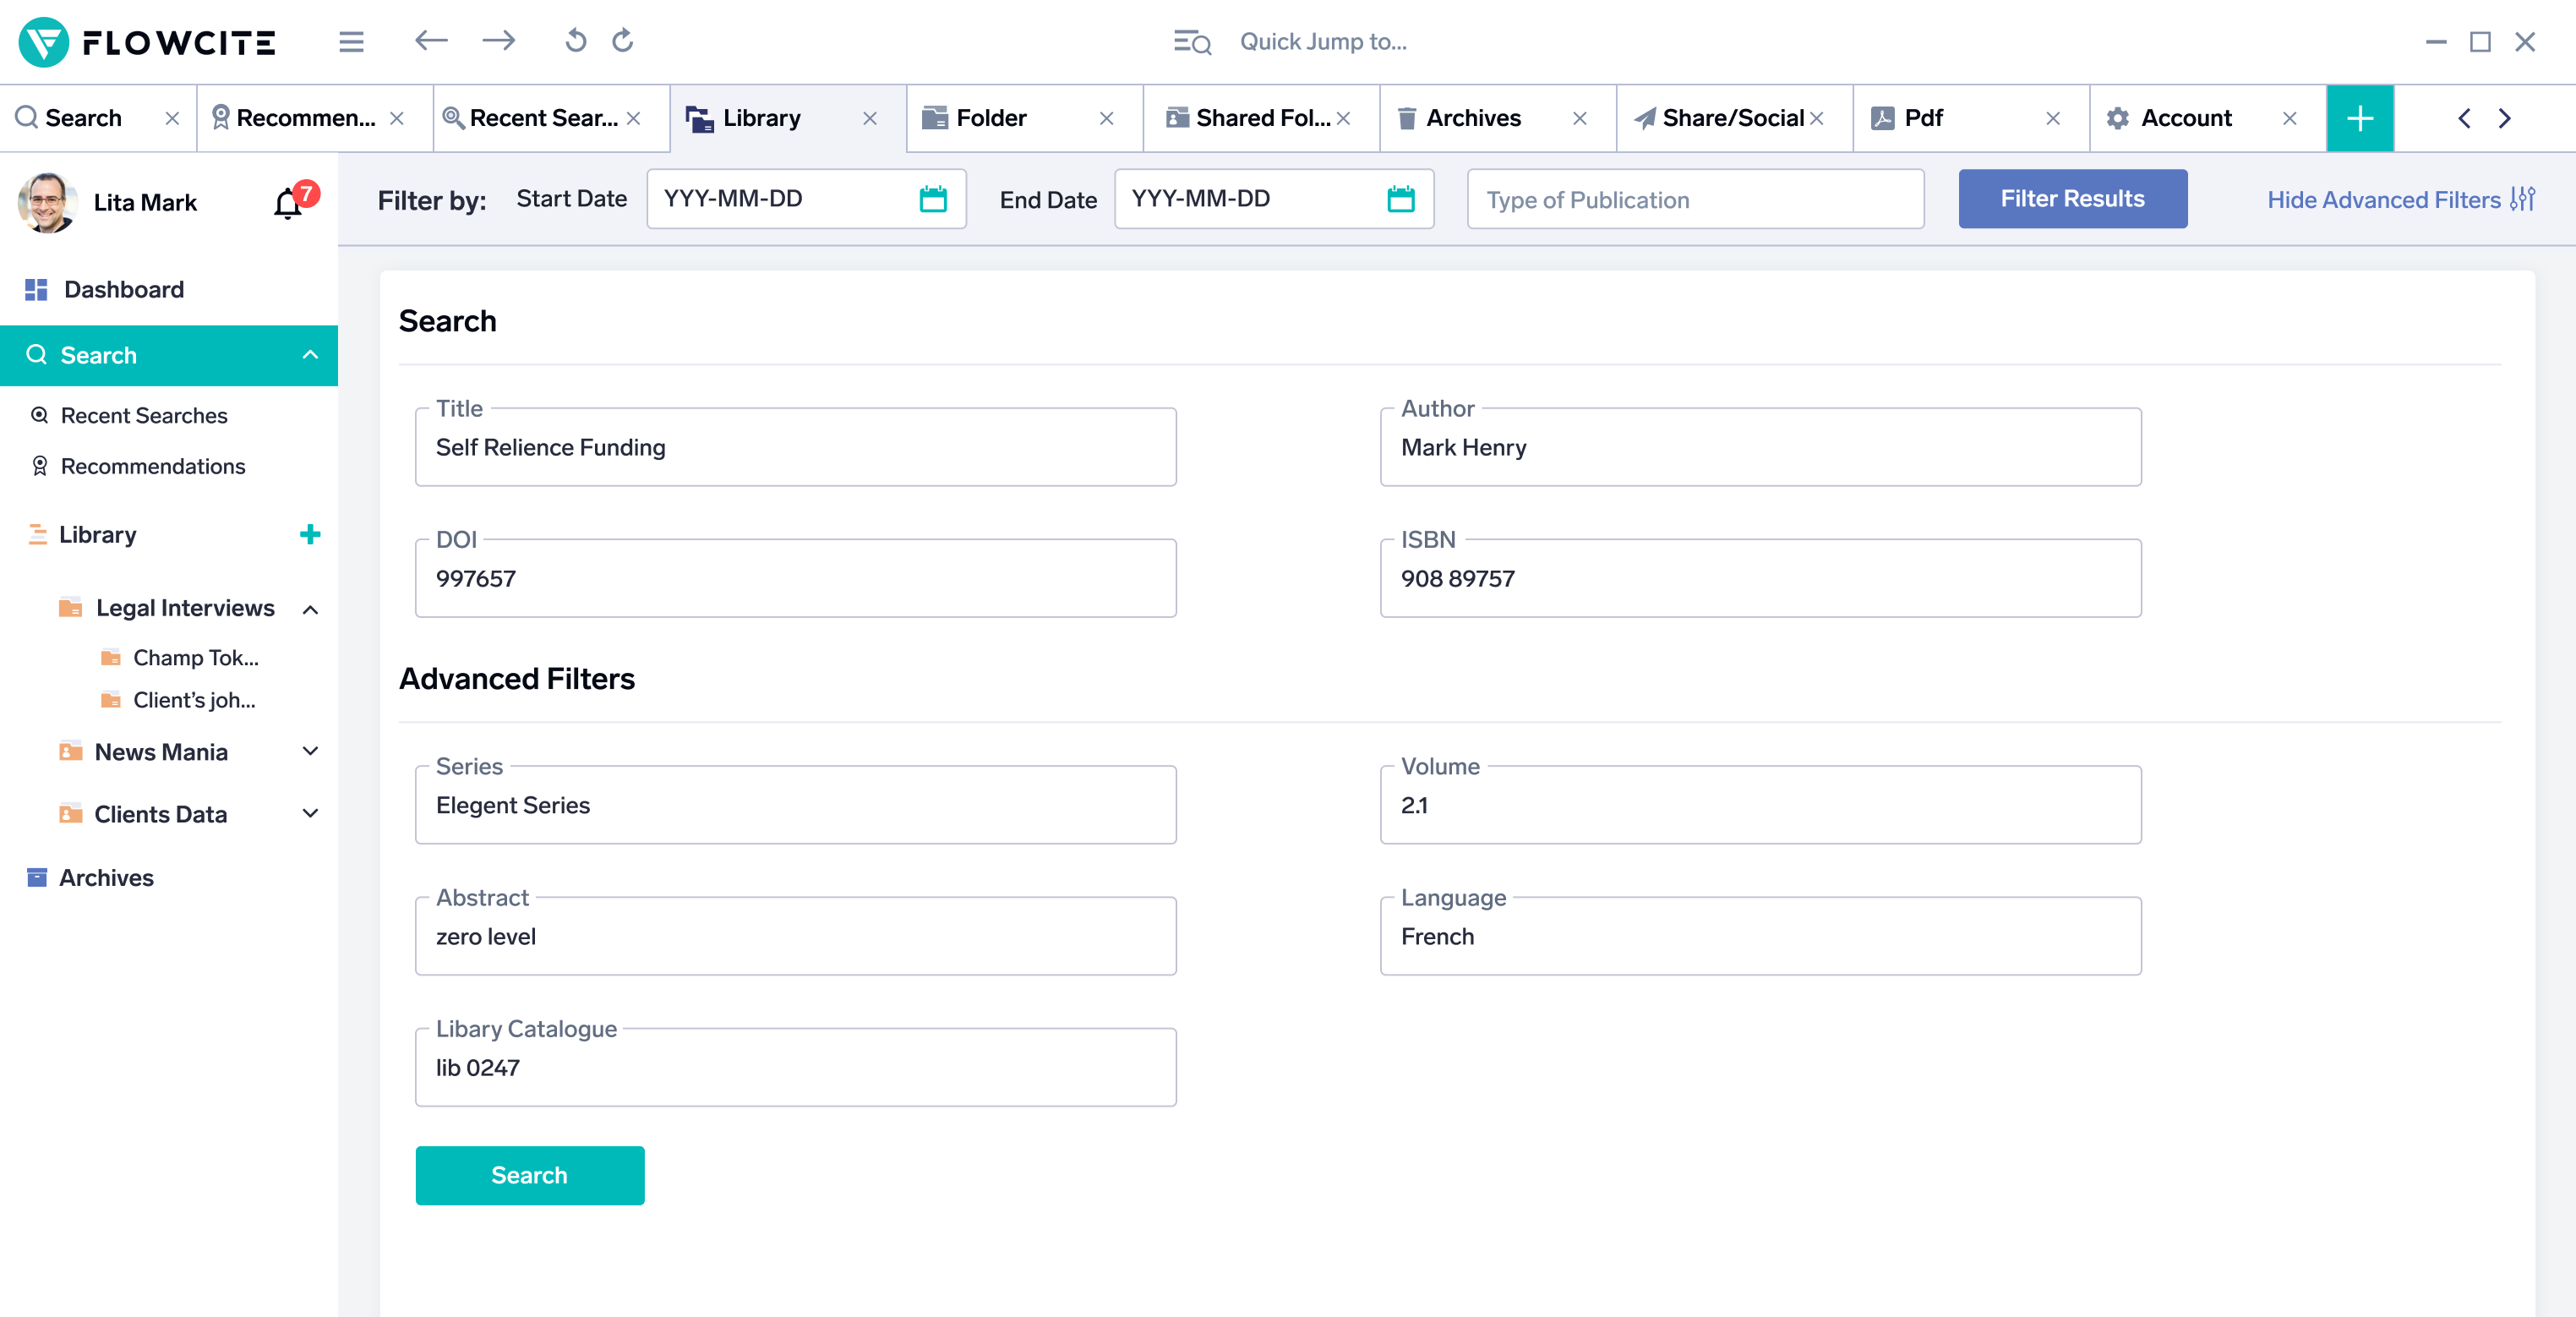Expand the Clients Data folder
Screen dimensions: 2576x1317
pyautogui.click(x=310, y=813)
